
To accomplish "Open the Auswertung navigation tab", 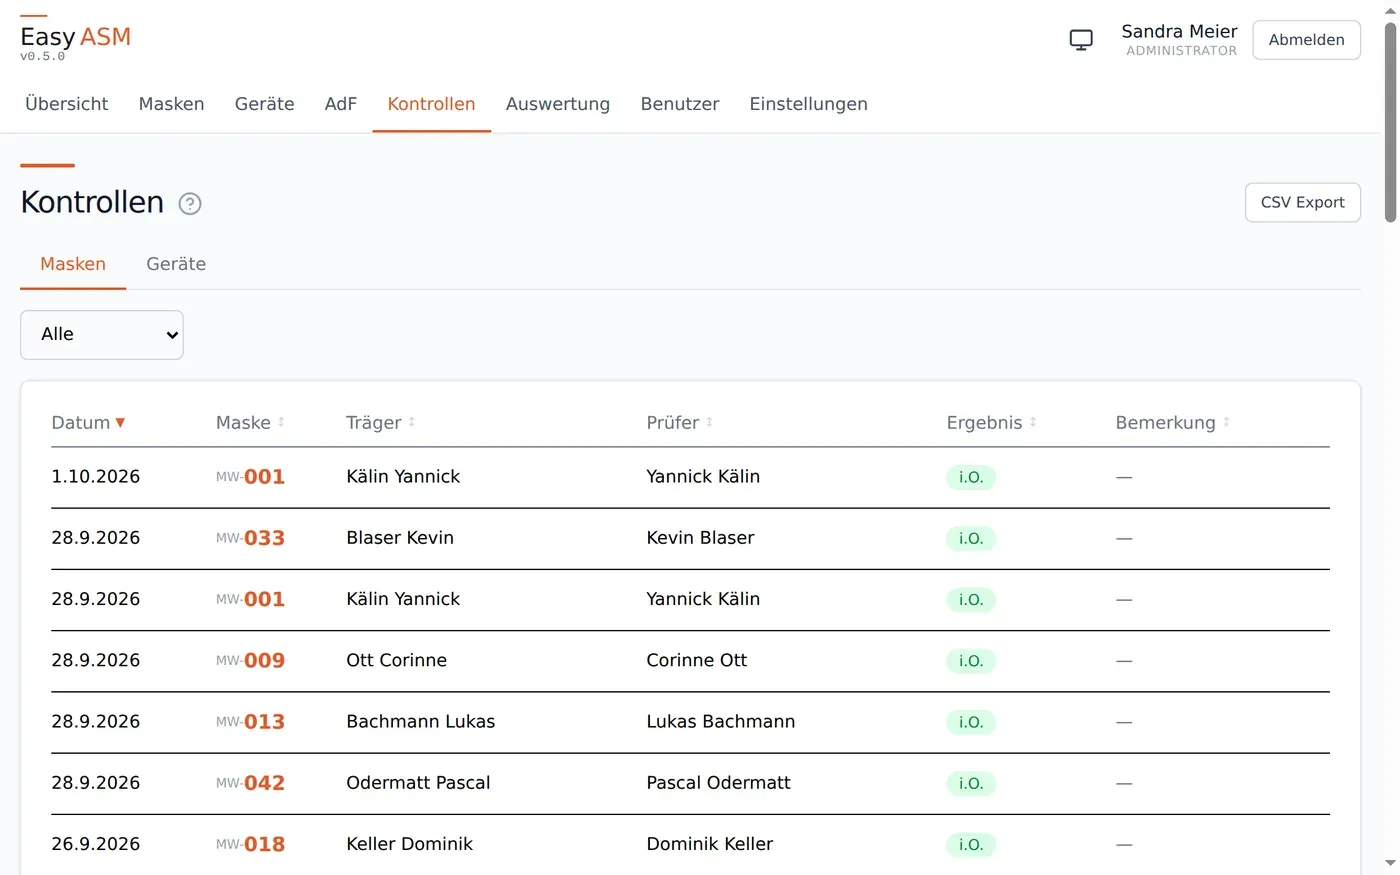I will 558,104.
